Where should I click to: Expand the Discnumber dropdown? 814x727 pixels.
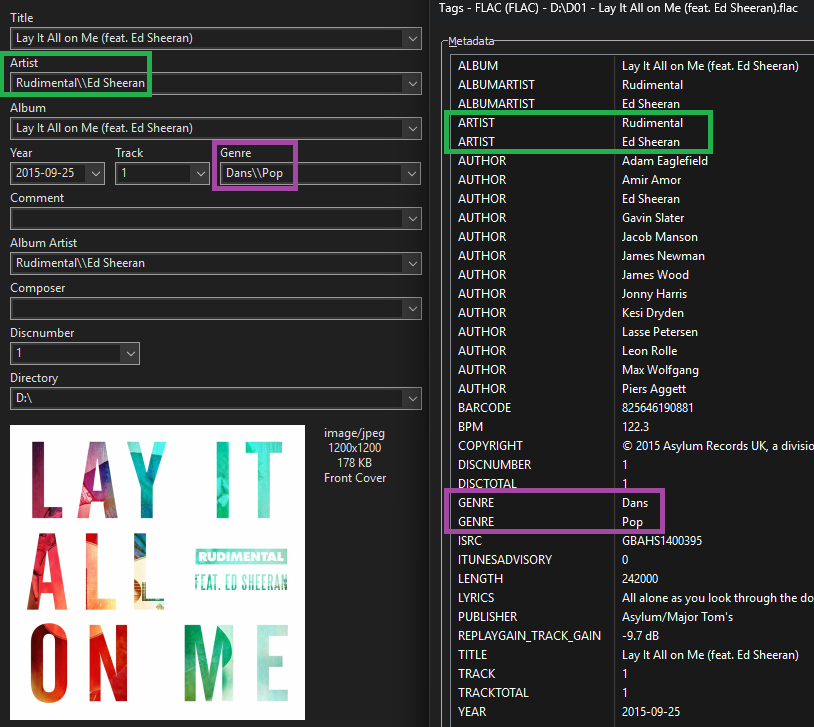(x=130, y=354)
